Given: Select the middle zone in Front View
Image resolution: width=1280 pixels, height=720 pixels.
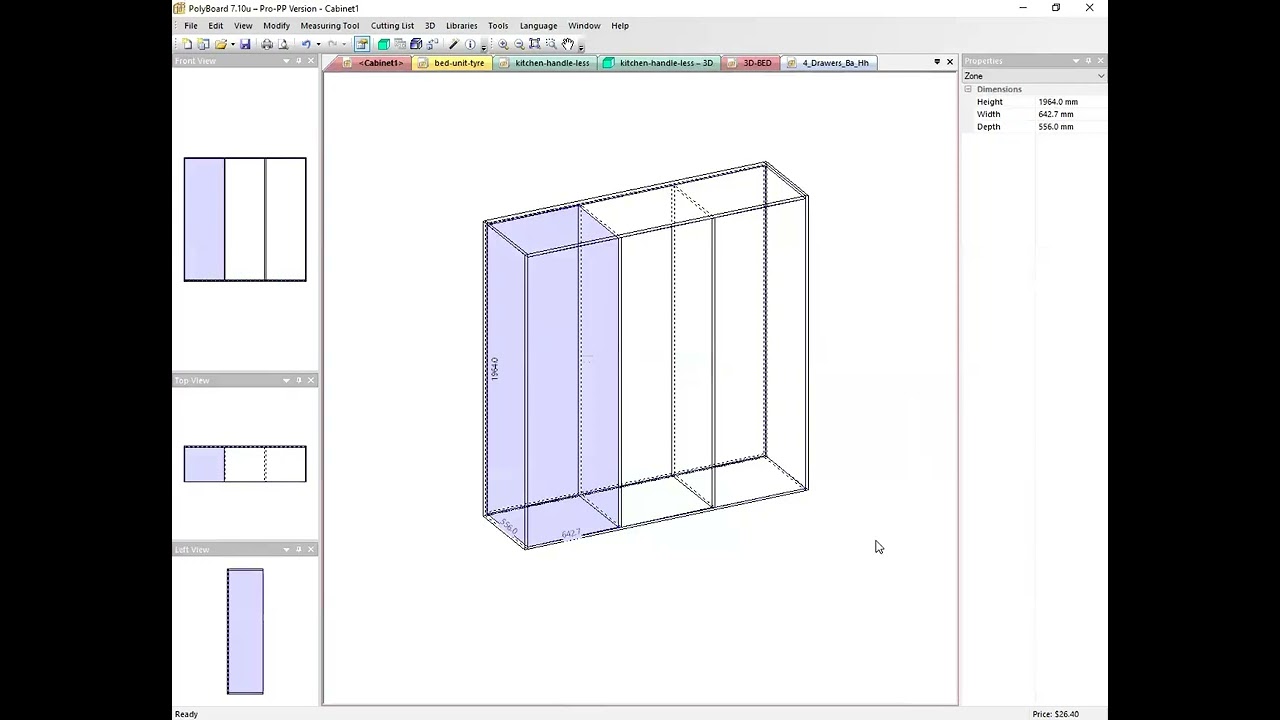Looking at the screenshot, I should (245, 219).
